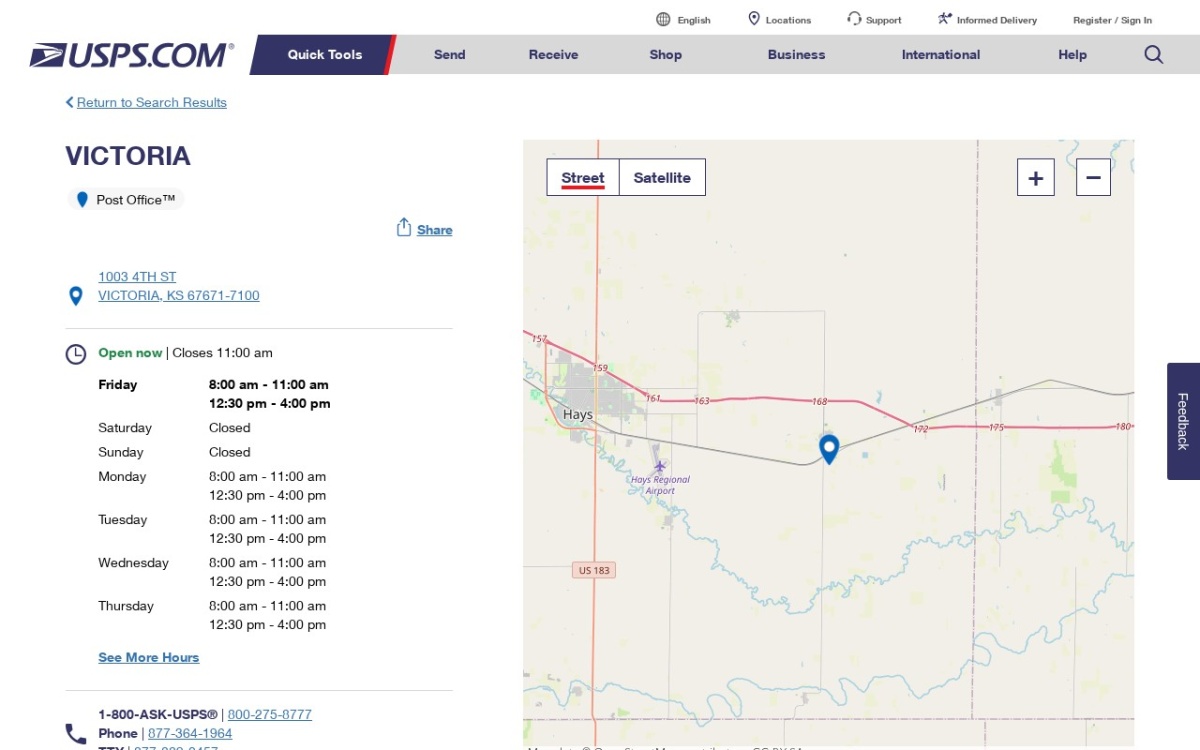1200x750 pixels.
Task: Click the Sunday row label
Action: click(121, 452)
